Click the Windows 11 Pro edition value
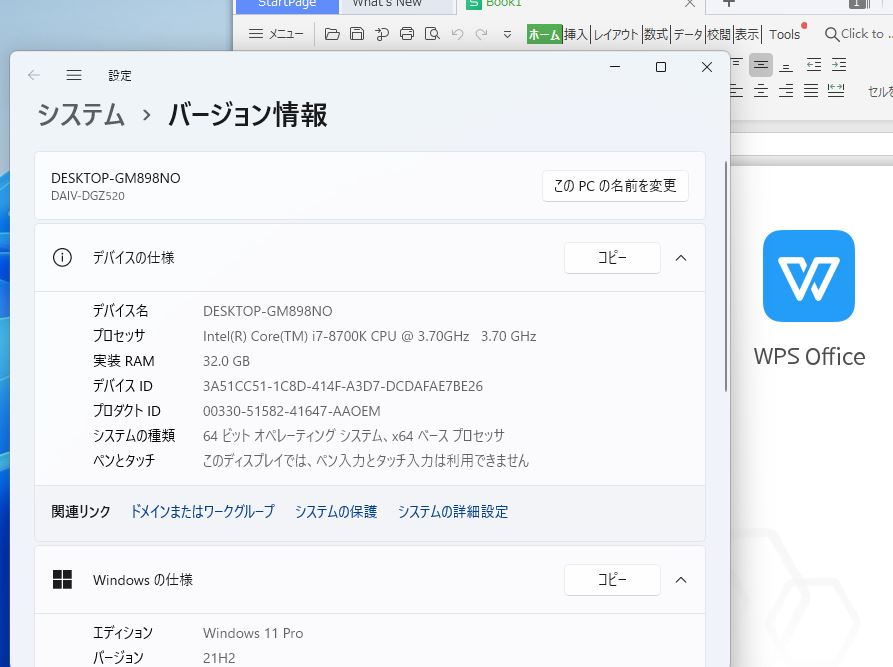Image resolution: width=893 pixels, height=667 pixels. tap(253, 633)
